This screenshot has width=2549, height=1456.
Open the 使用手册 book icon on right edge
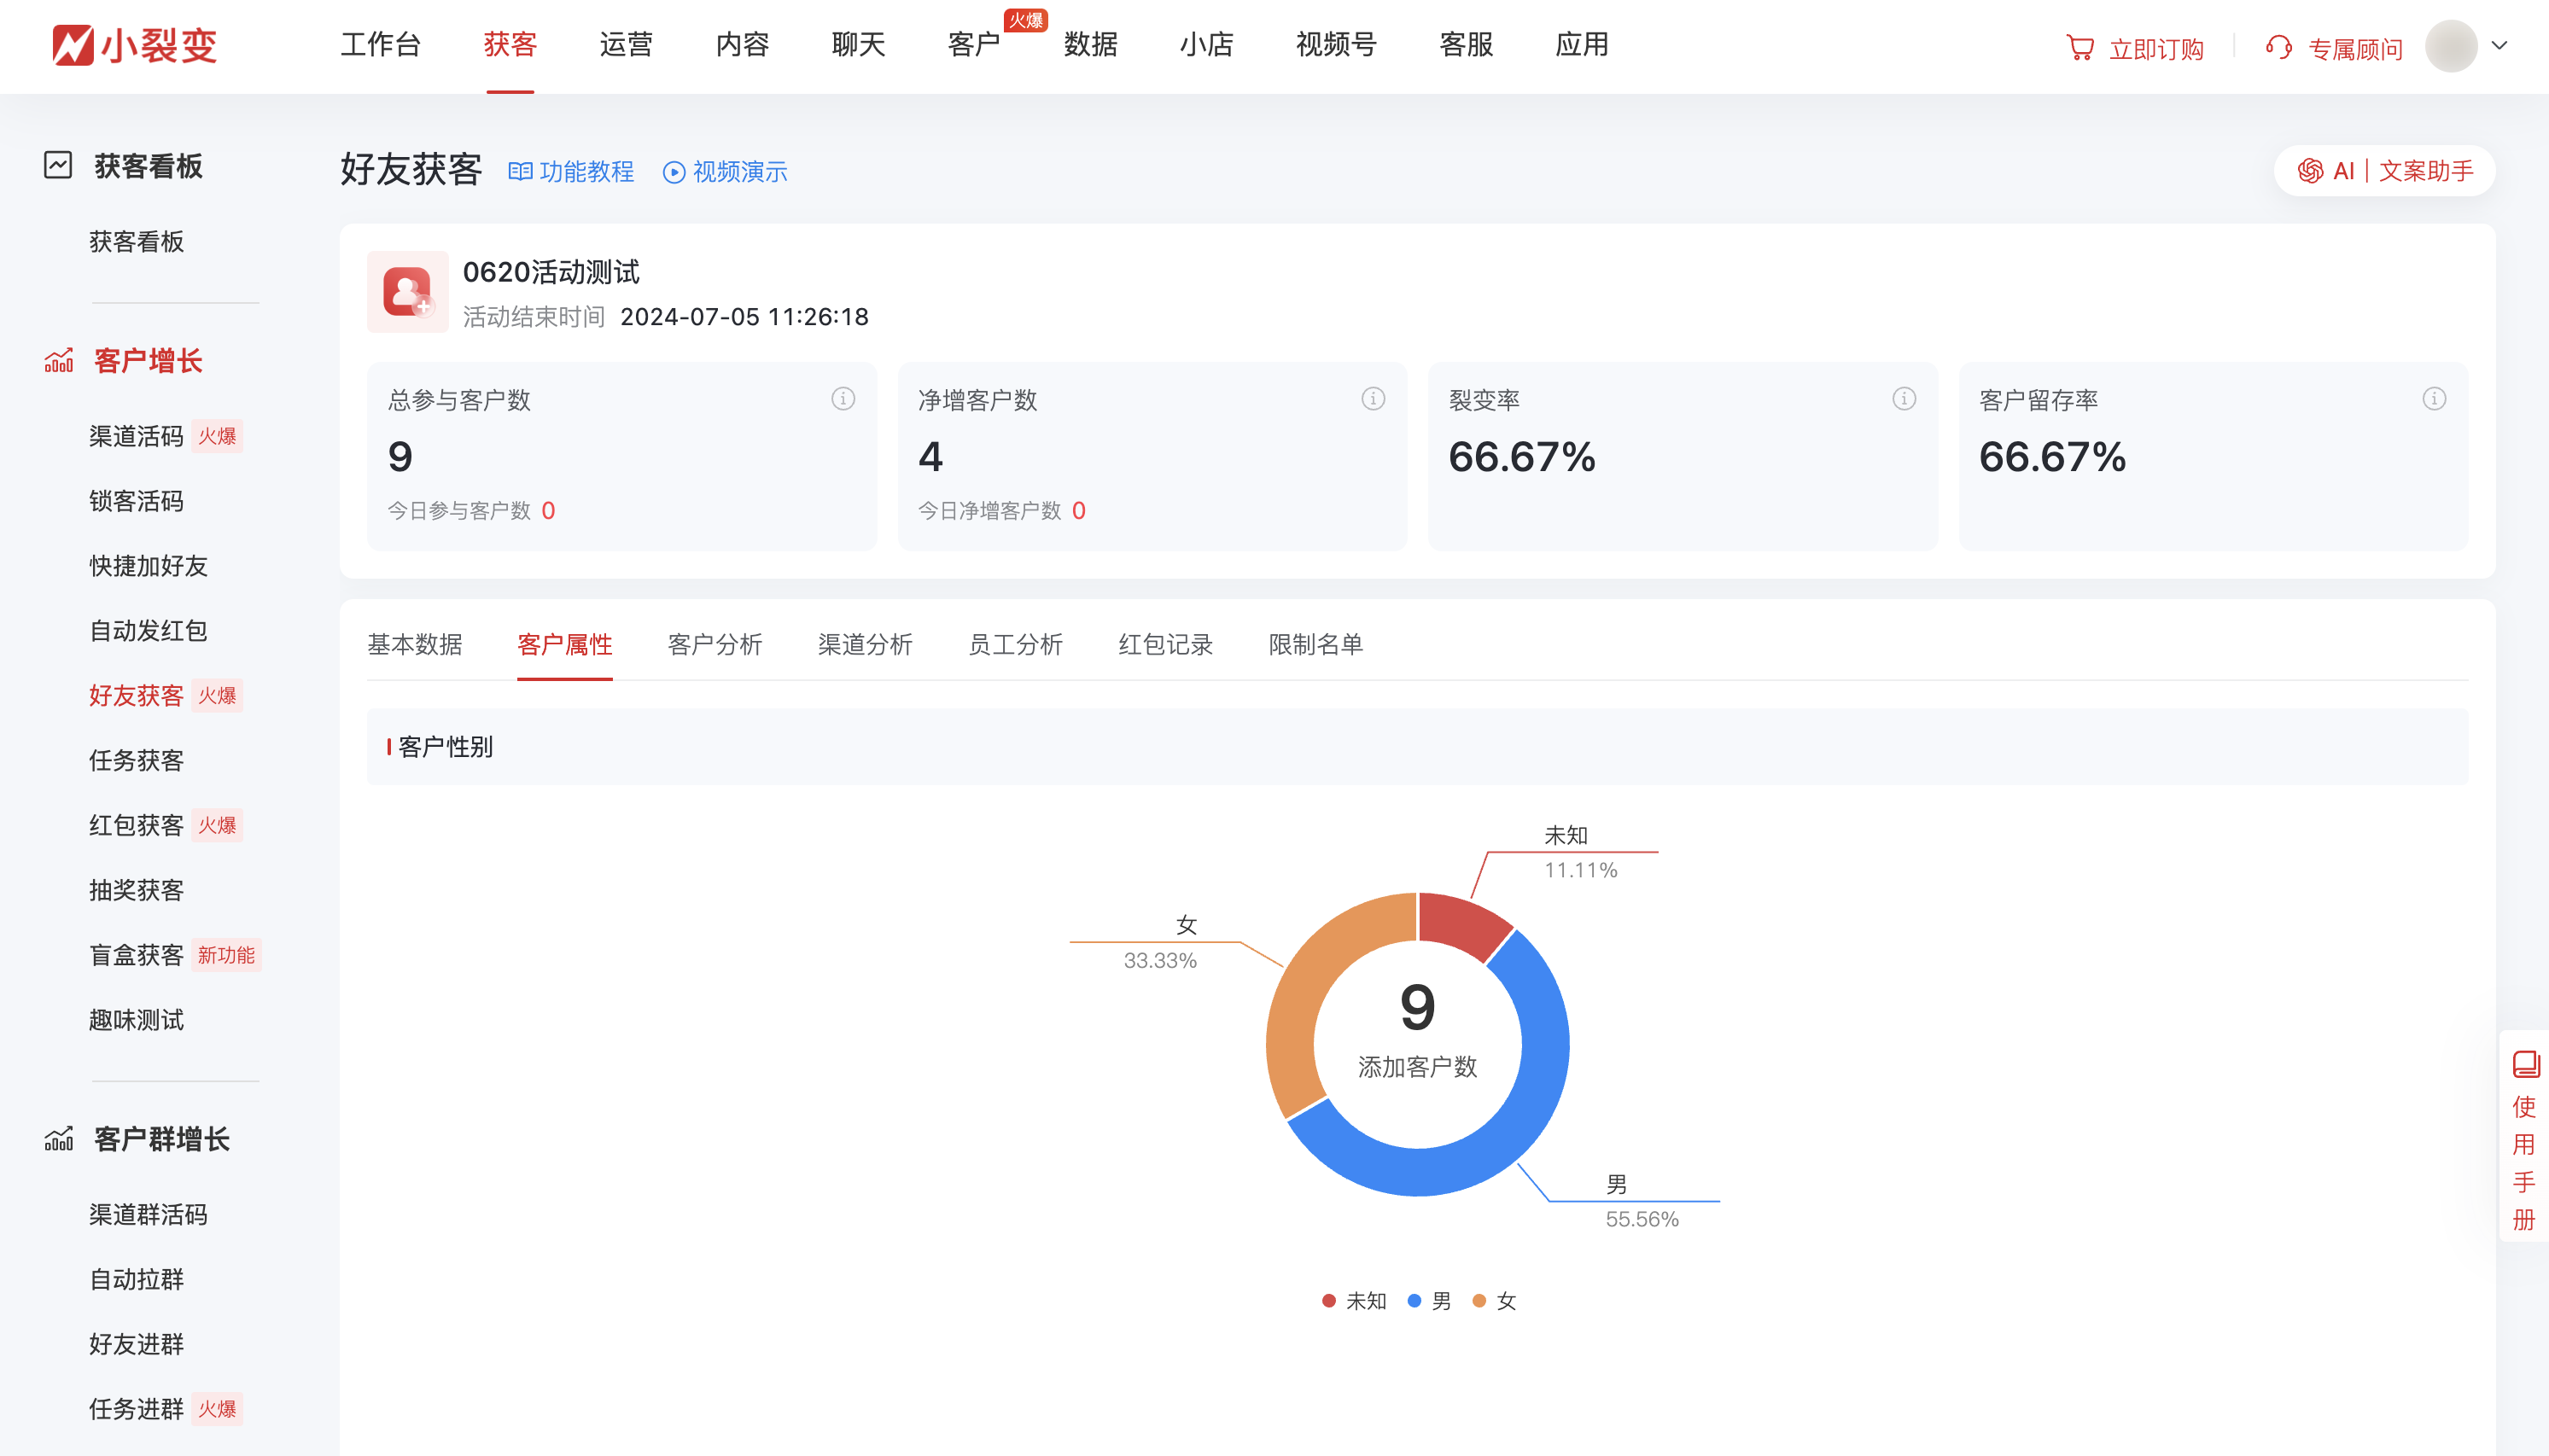[2527, 1065]
